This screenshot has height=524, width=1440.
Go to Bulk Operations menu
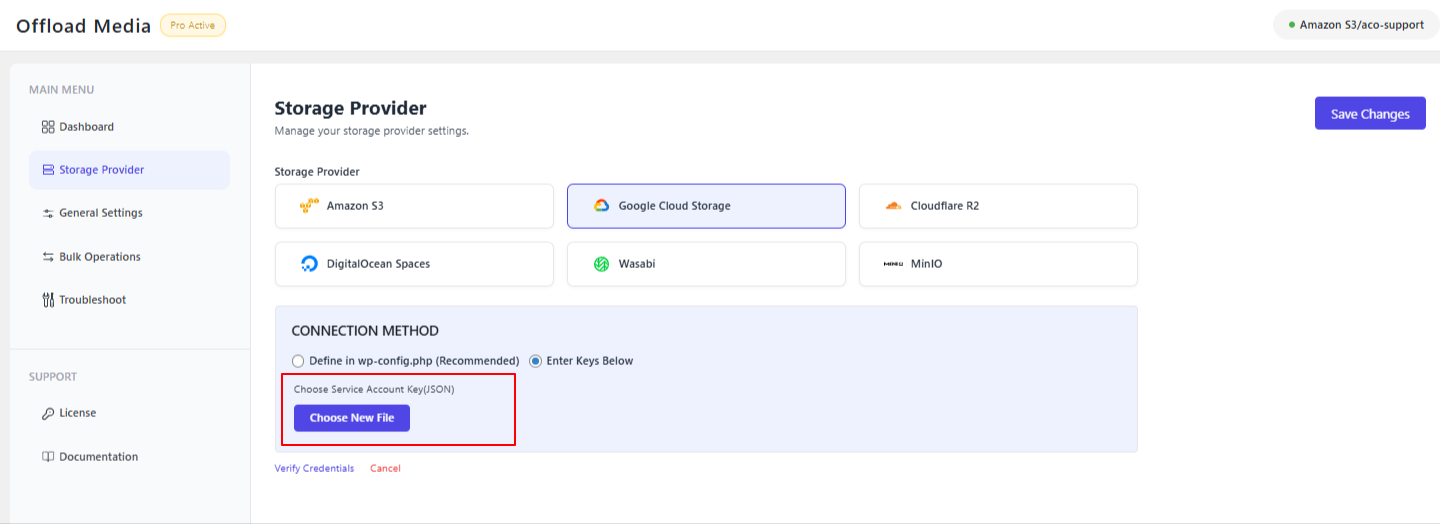coord(100,257)
